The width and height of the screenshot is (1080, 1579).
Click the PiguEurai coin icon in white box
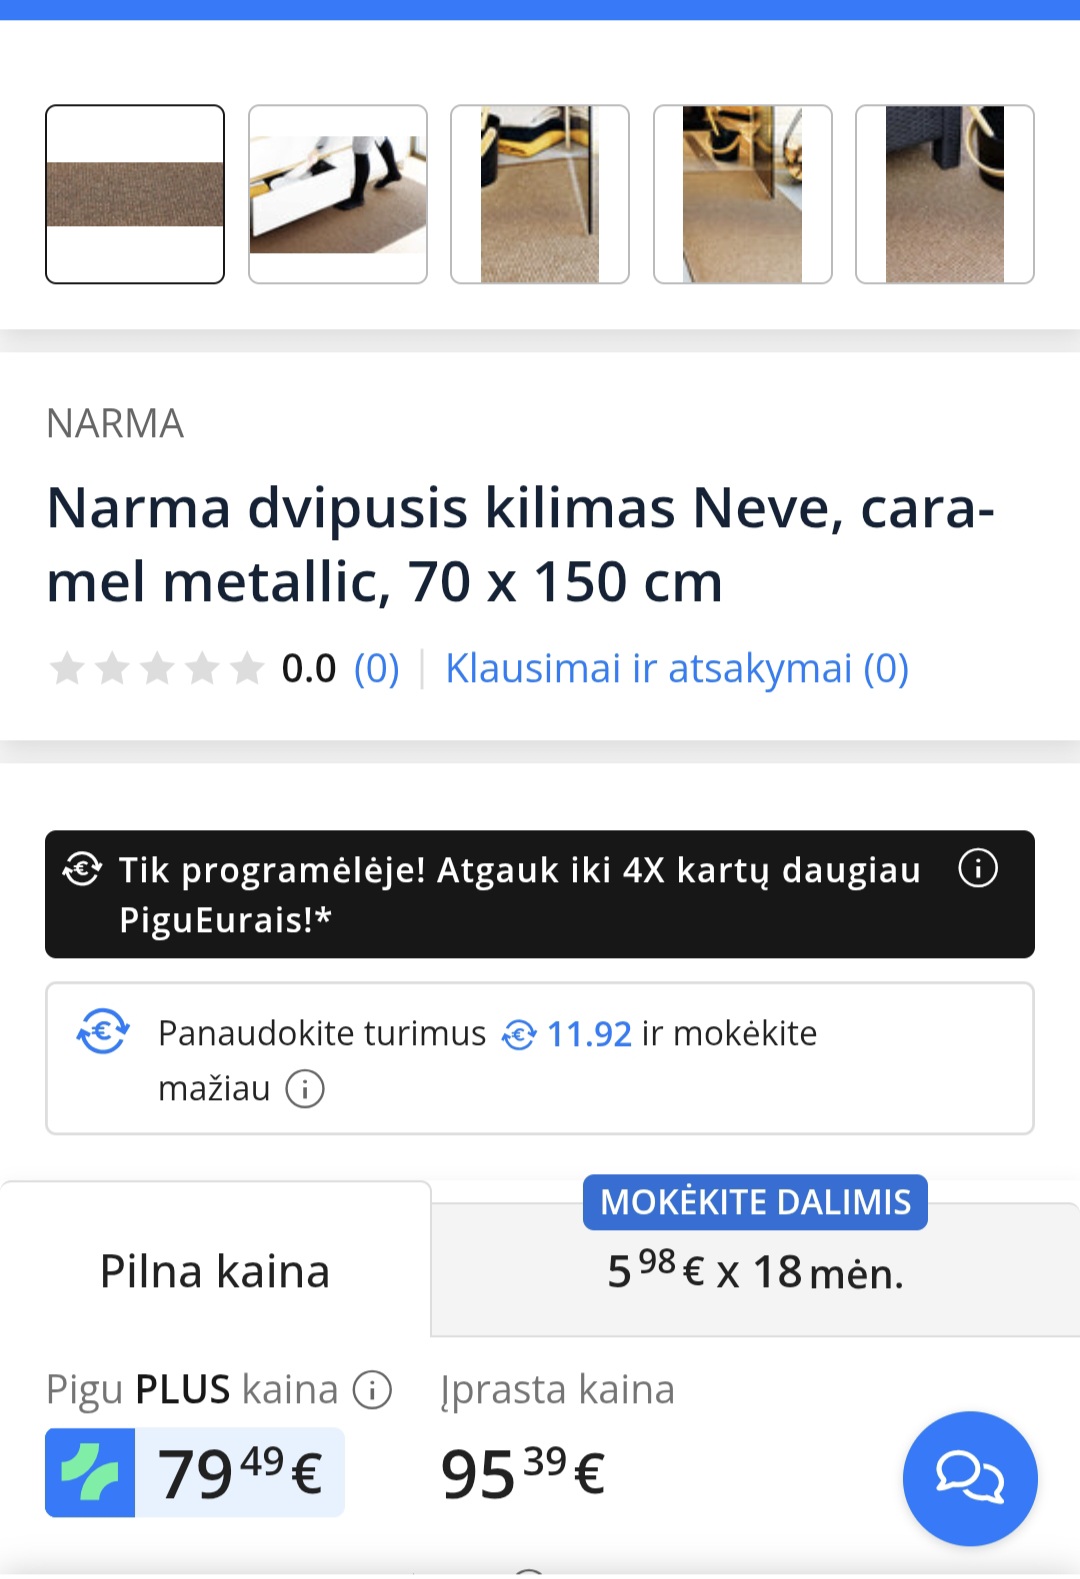(103, 1032)
